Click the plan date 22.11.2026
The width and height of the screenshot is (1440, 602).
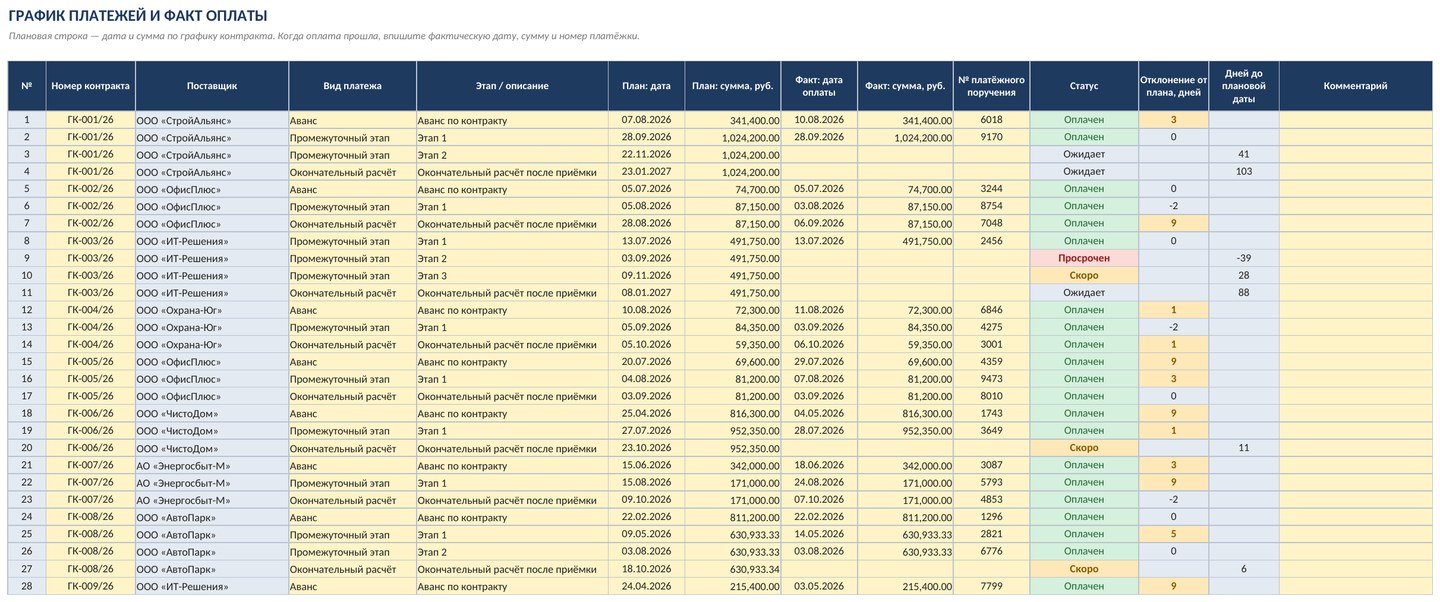tap(646, 155)
